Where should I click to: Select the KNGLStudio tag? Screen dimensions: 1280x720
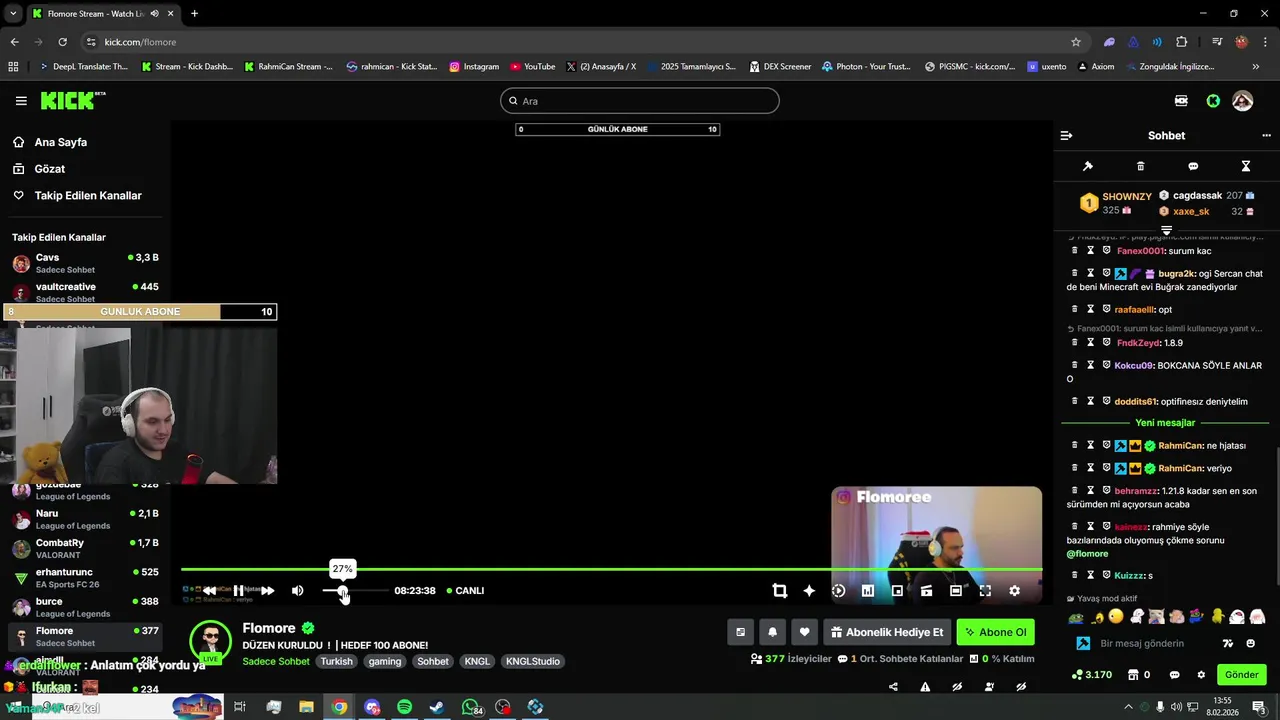coord(532,662)
